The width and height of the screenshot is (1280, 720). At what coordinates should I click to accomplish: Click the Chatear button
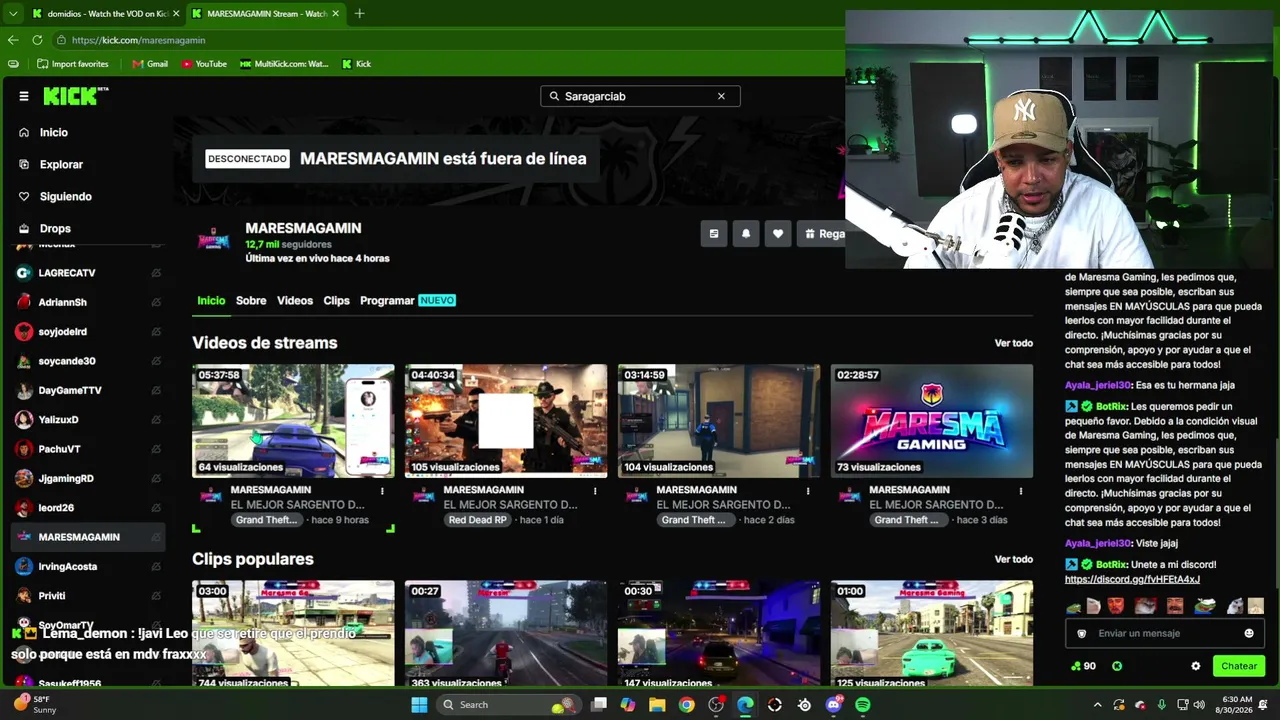[1239, 666]
